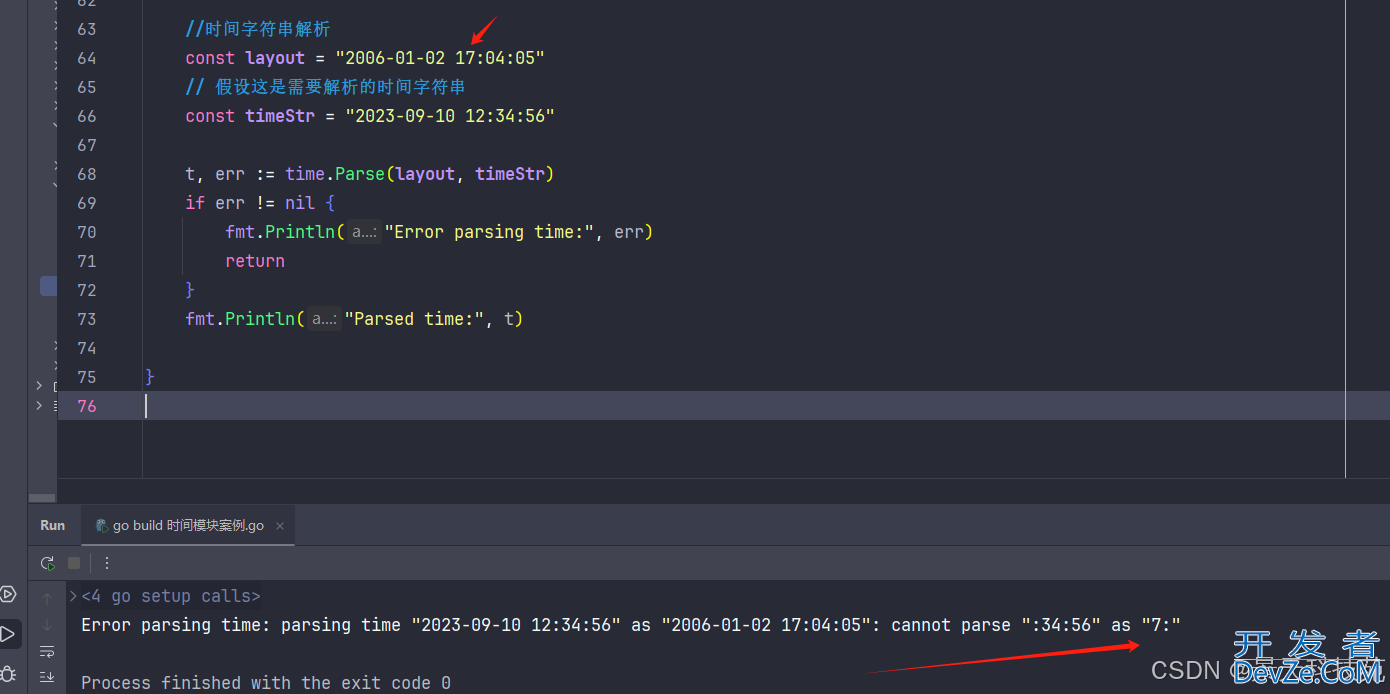
Task: Open the Services tool window icon
Action: click(8, 595)
